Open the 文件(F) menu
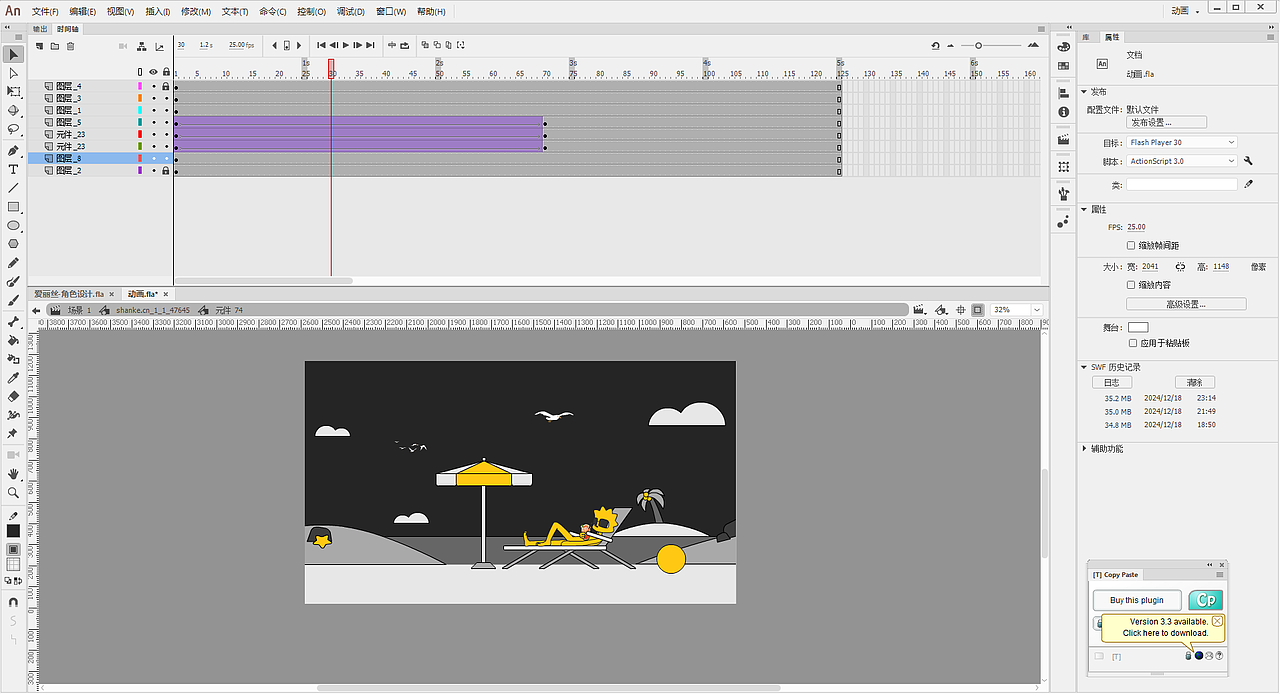Viewport: 1280px width, 694px height. 45,11
